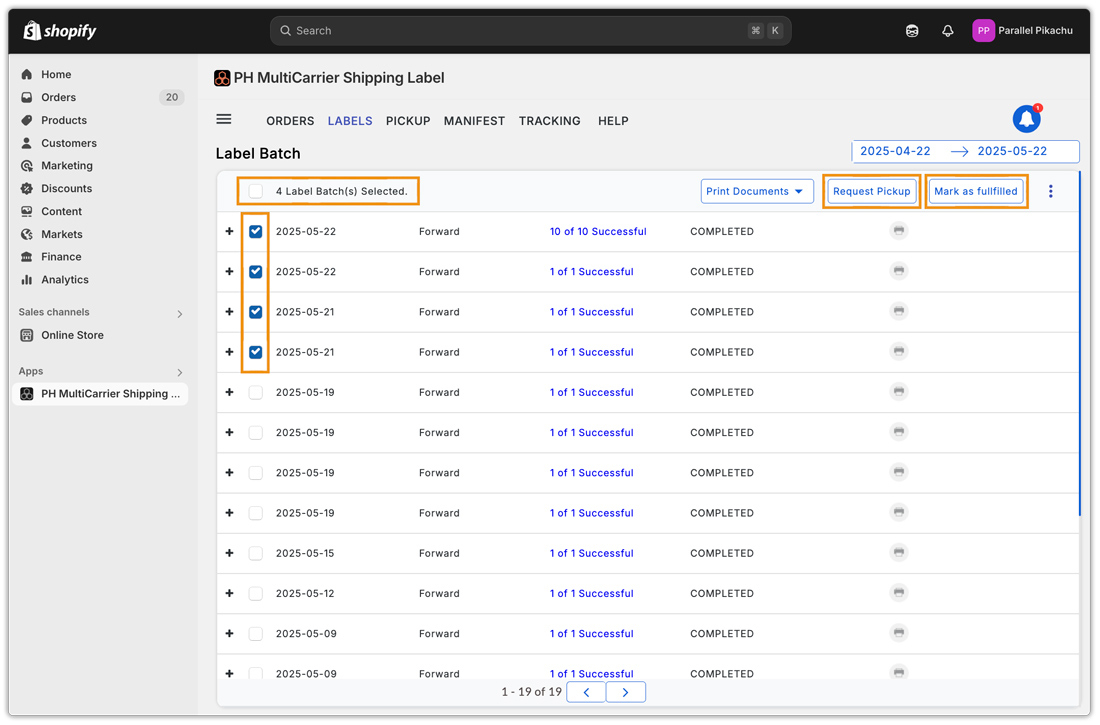Print the 10 of 10 Successful batch via printer icon

click(x=899, y=231)
